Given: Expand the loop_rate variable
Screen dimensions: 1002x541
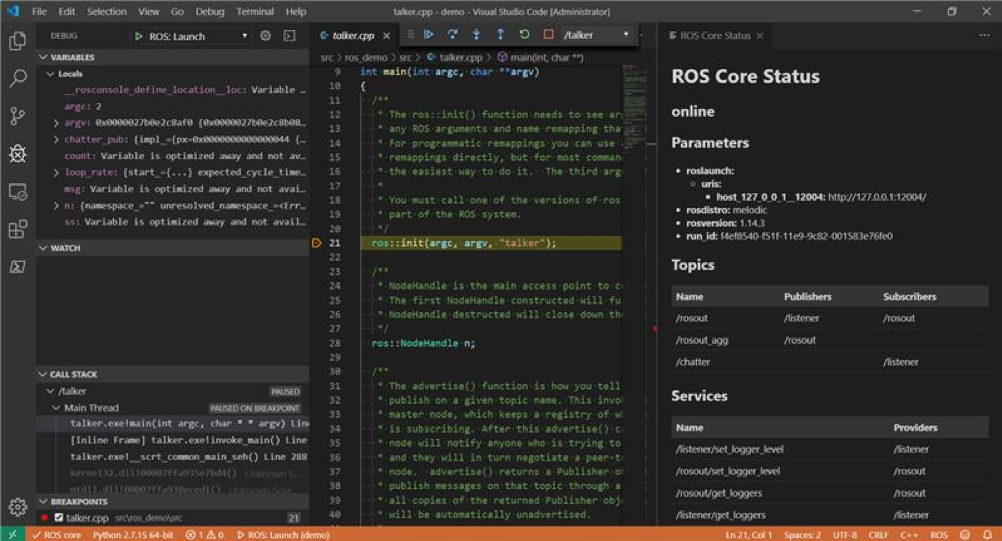Looking at the screenshot, I should click(56, 172).
